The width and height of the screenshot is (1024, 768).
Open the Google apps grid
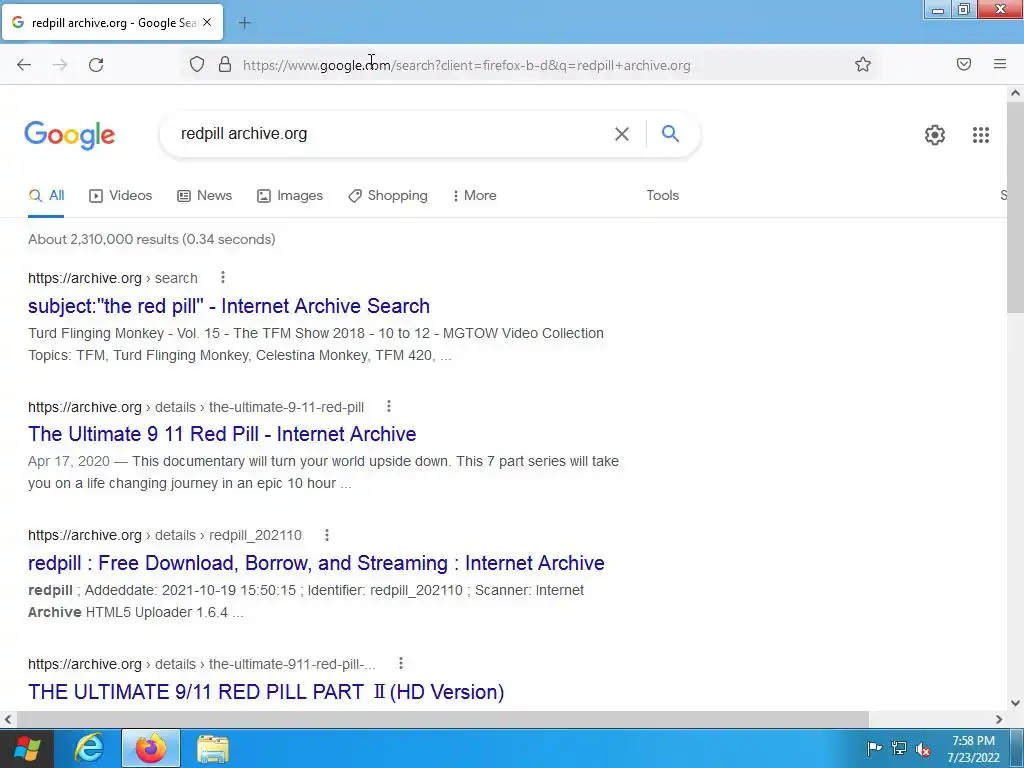tap(981, 135)
